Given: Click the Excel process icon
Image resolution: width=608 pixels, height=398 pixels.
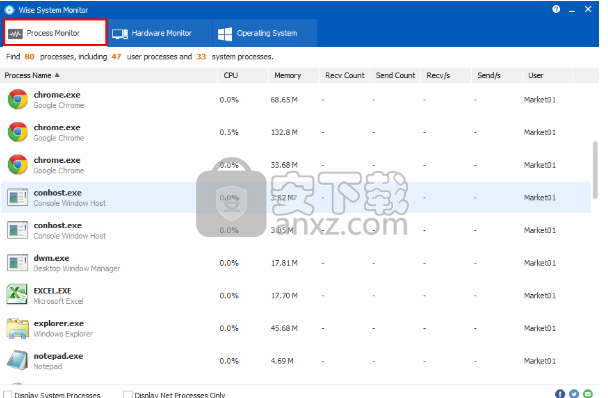Looking at the screenshot, I should (17, 294).
